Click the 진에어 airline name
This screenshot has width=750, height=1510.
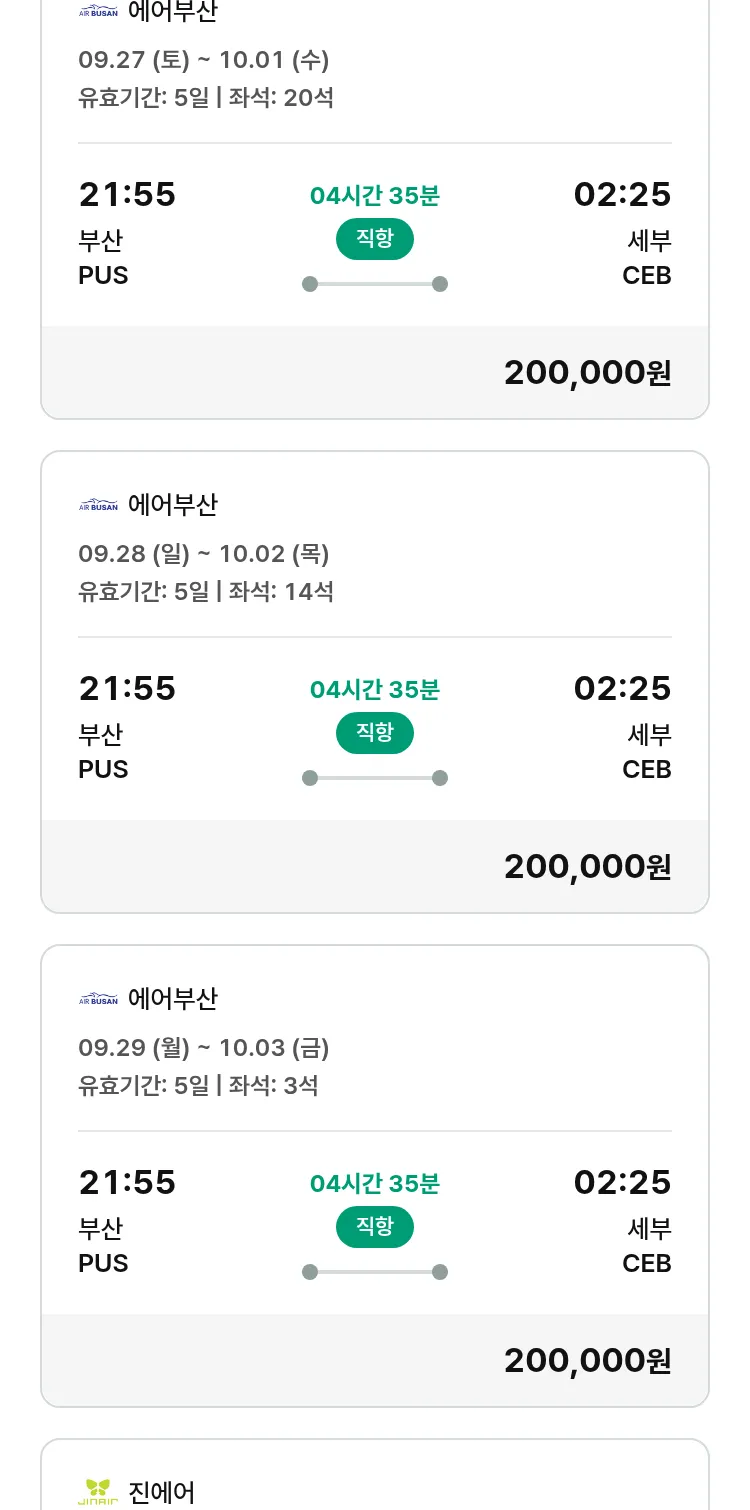point(162,1492)
